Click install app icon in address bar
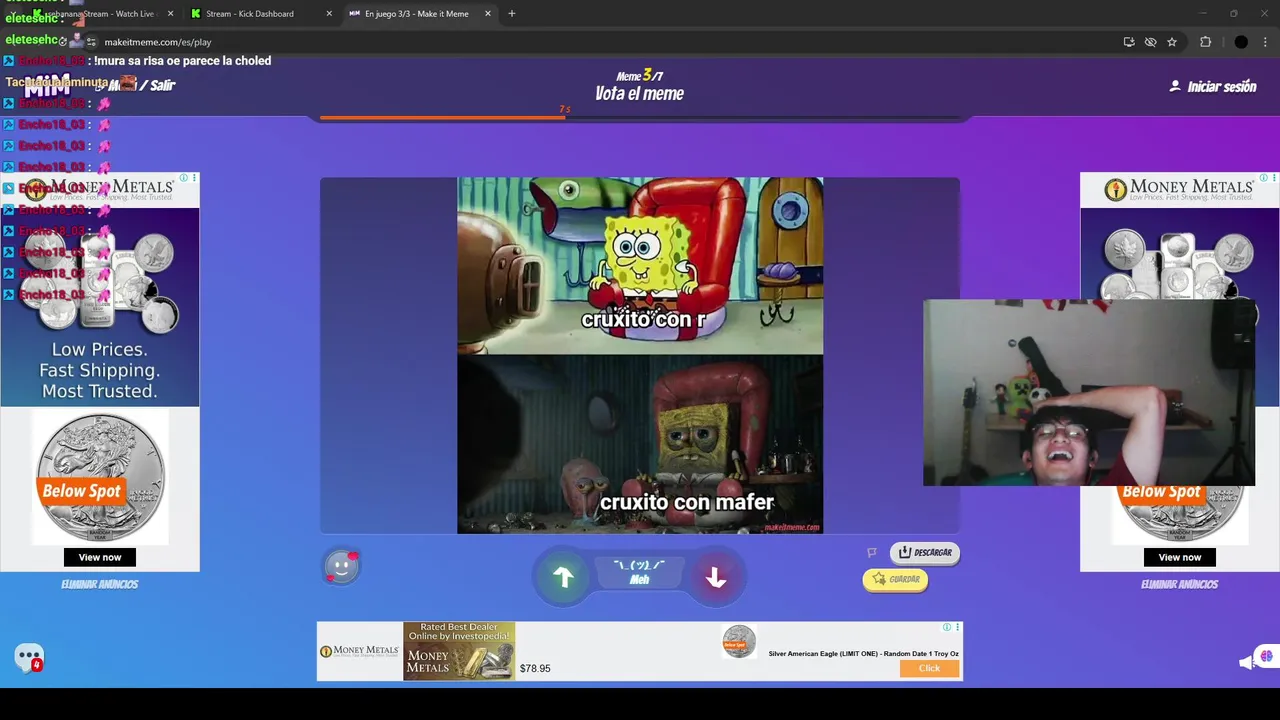This screenshot has width=1280, height=720. click(x=1129, y=42)
